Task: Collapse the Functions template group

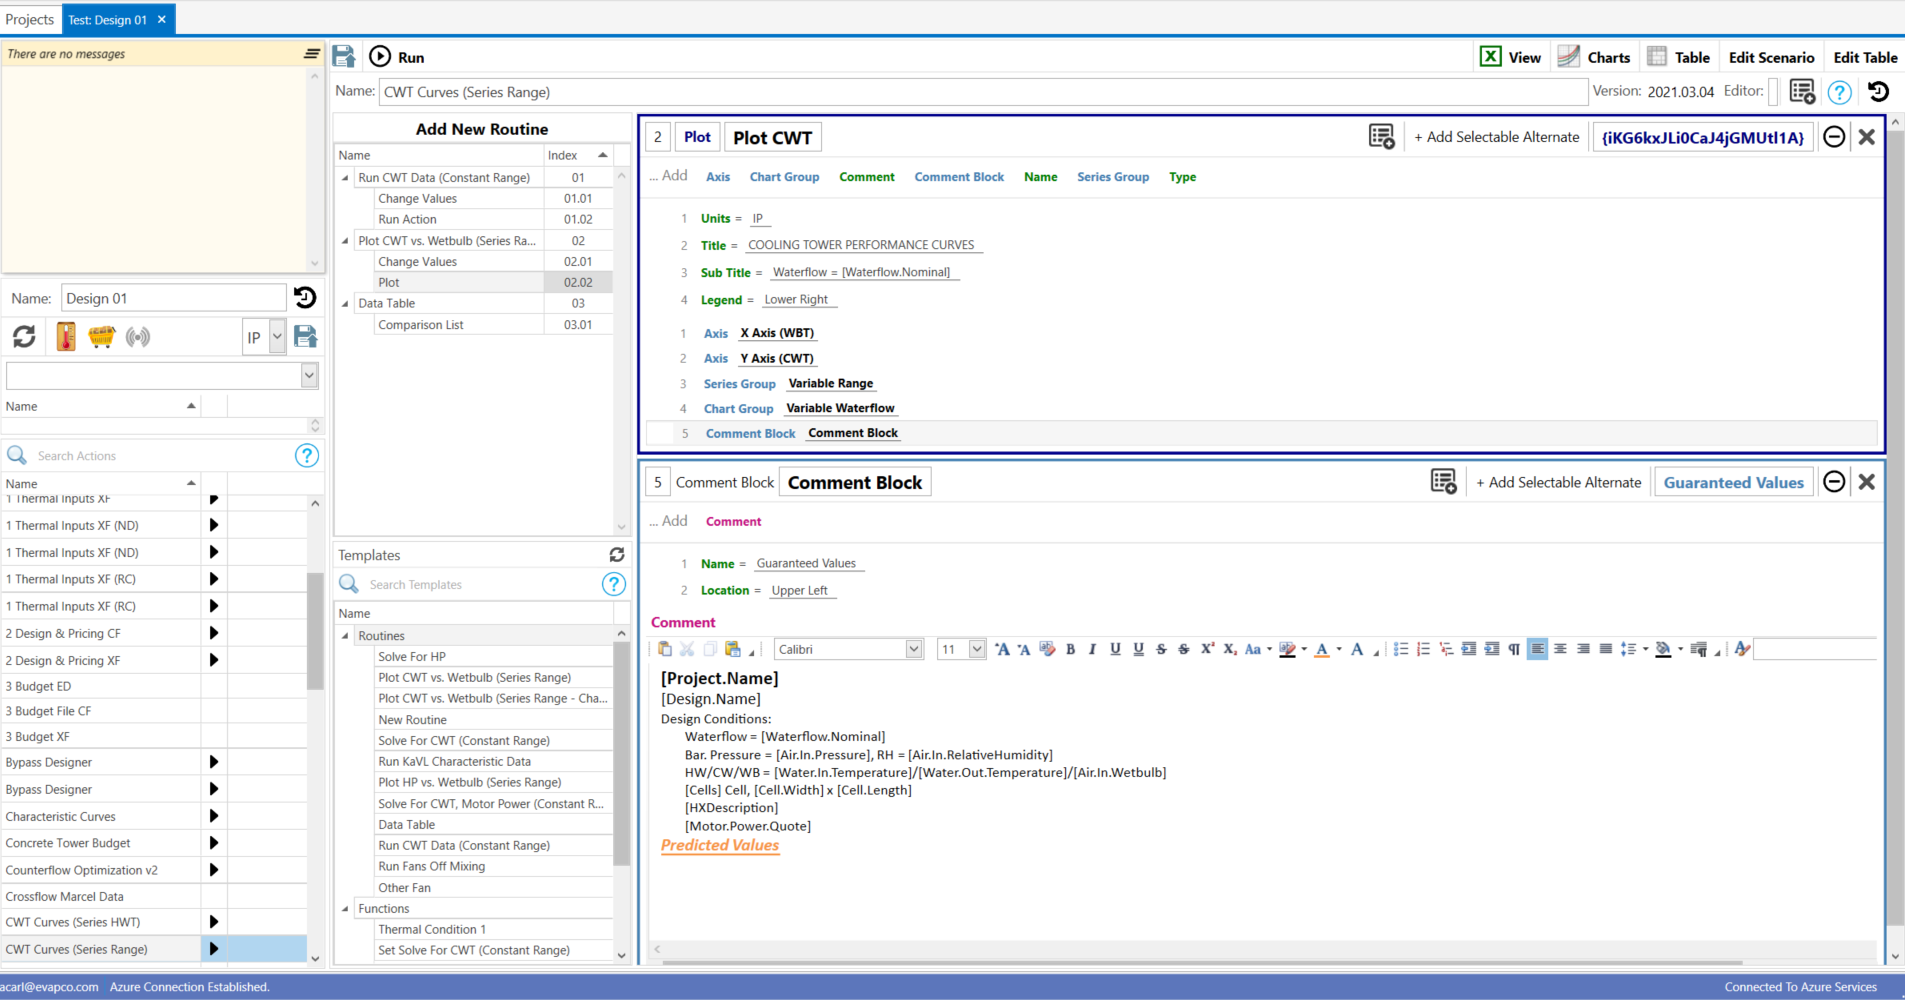Action: point(346,909)
